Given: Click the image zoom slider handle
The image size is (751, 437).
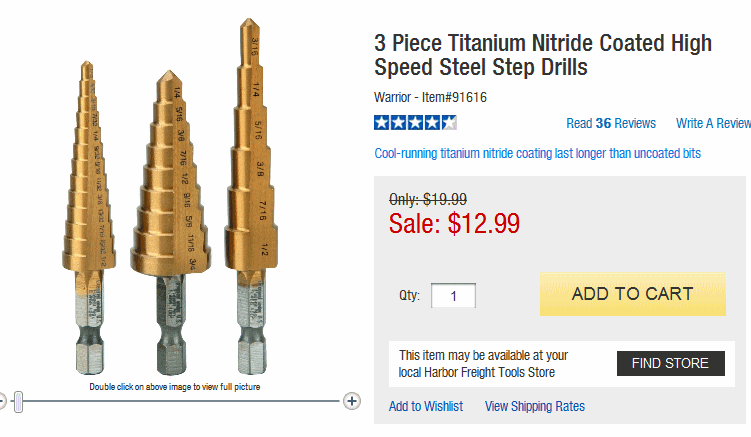Looking at the screenshot, I should [18, 401].
